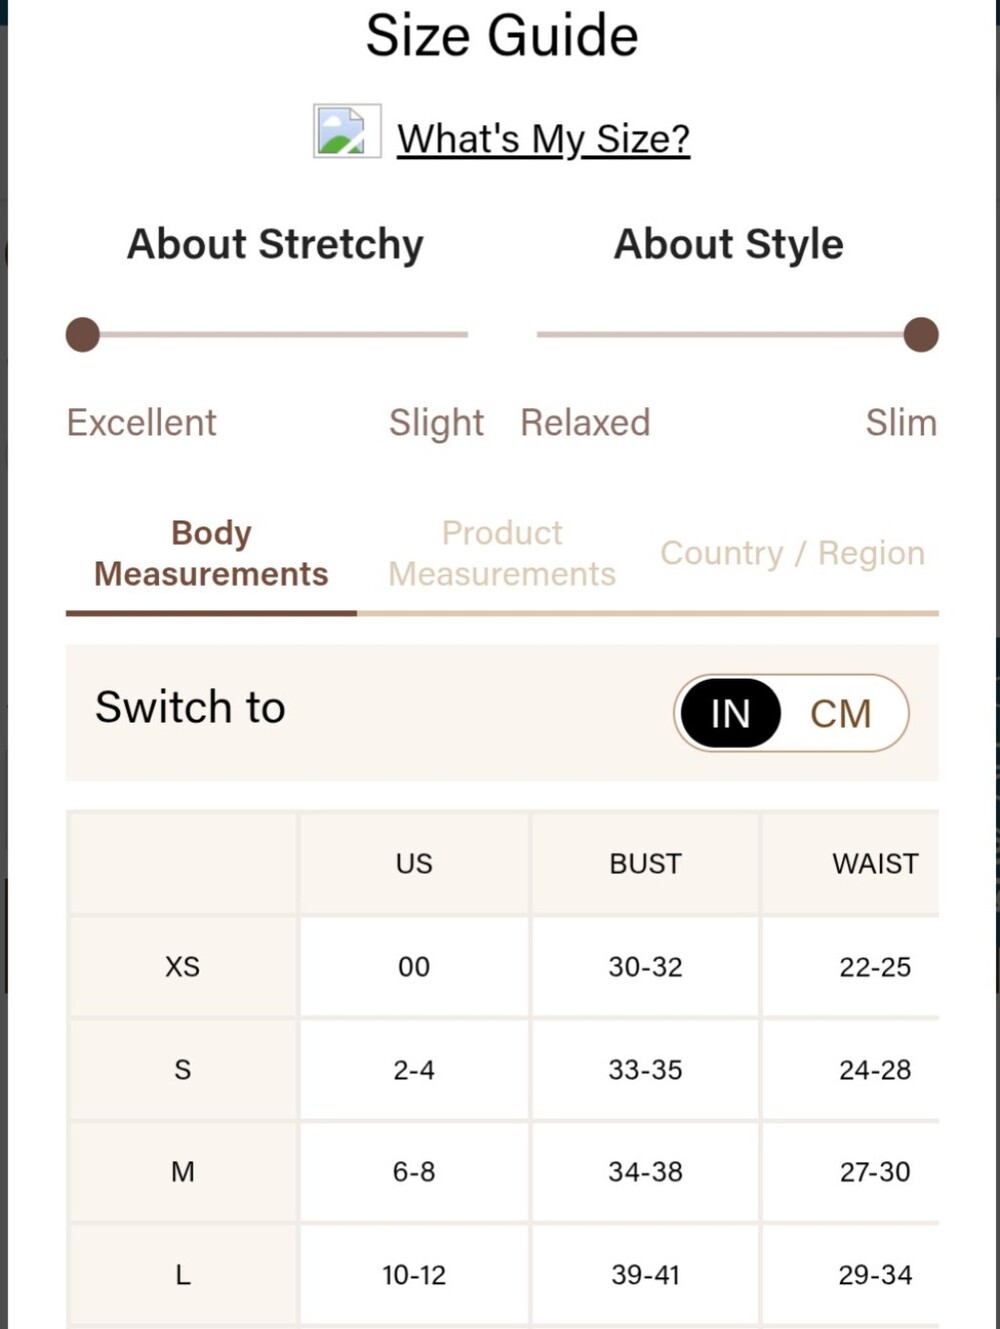Screen dimensions: 1000x1329
Task: Click the About Style slider handle
Action: point(921,335)
